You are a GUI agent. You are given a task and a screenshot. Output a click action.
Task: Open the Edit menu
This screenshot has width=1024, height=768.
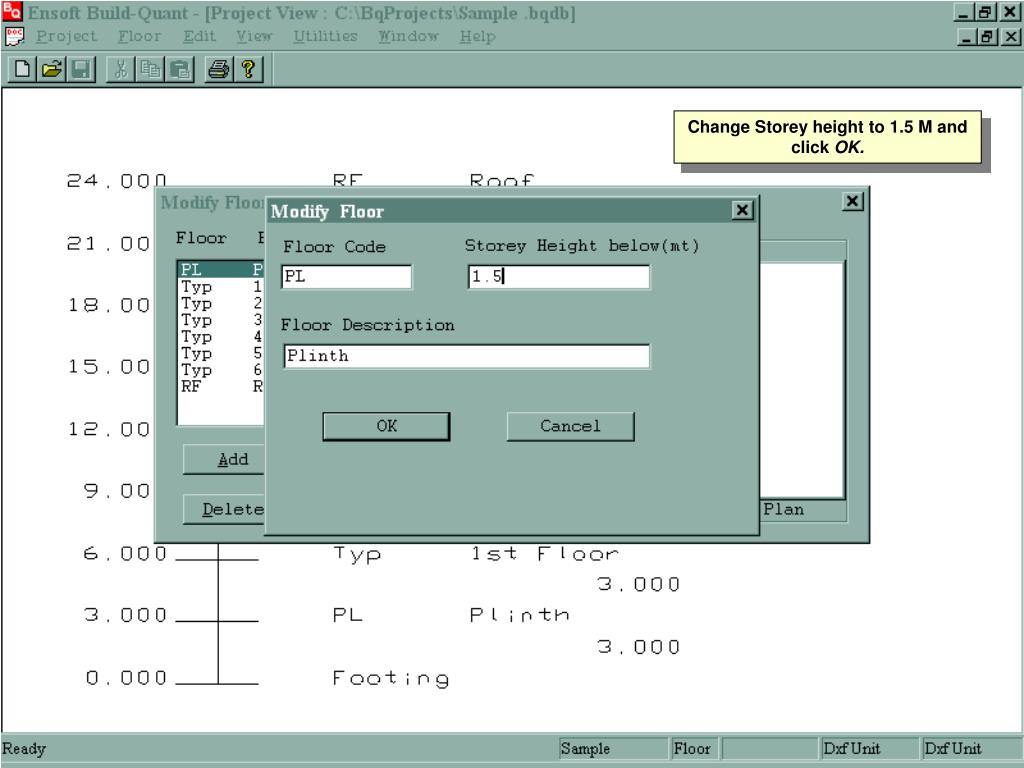point(199,37)
